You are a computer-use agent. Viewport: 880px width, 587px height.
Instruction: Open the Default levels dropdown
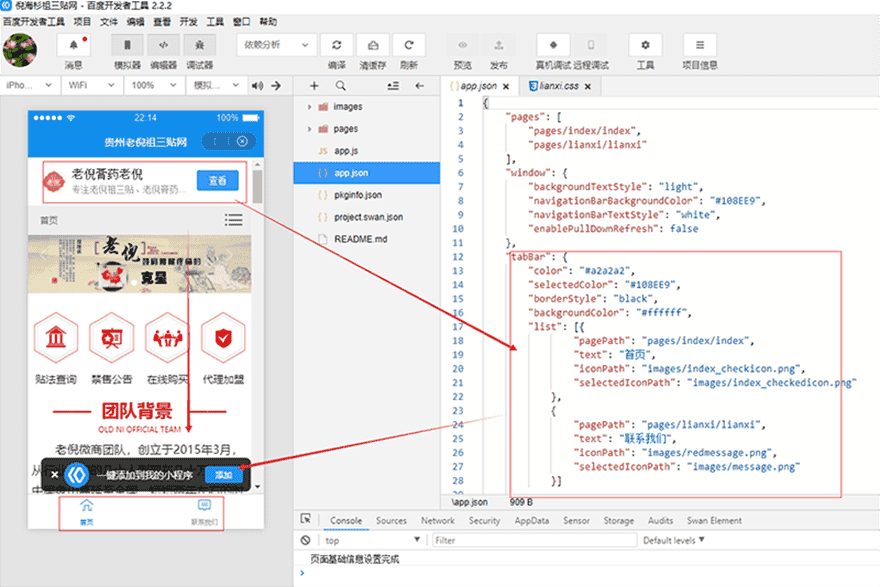pos(673,540)
